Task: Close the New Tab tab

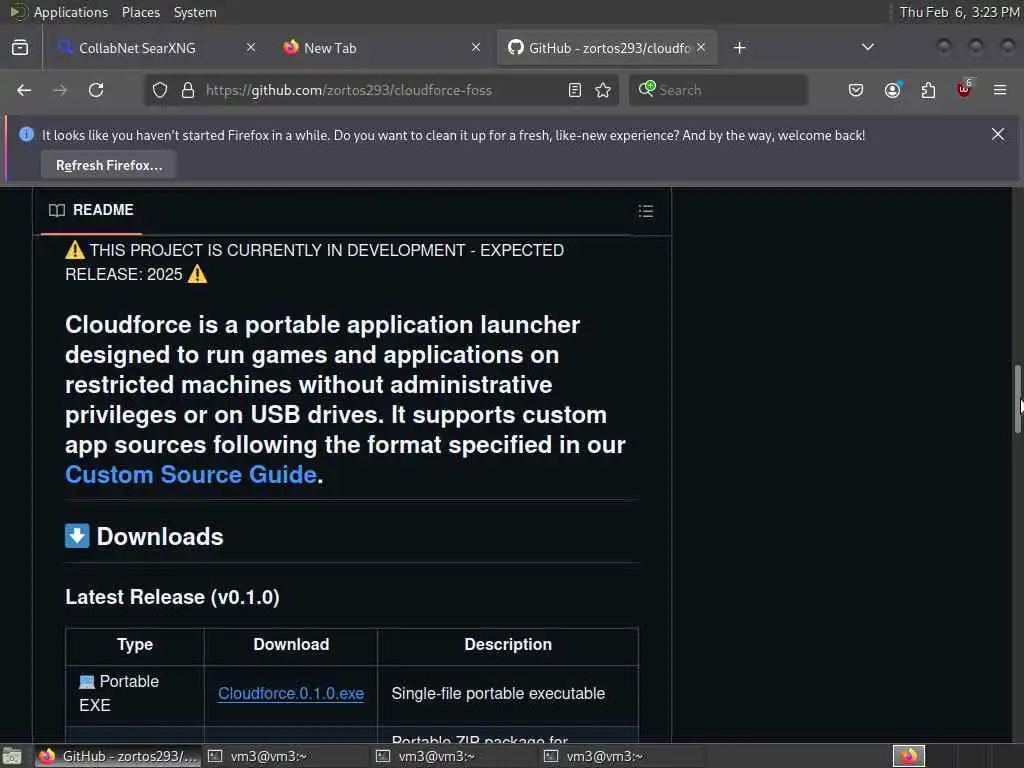Action: pos(476,47)
